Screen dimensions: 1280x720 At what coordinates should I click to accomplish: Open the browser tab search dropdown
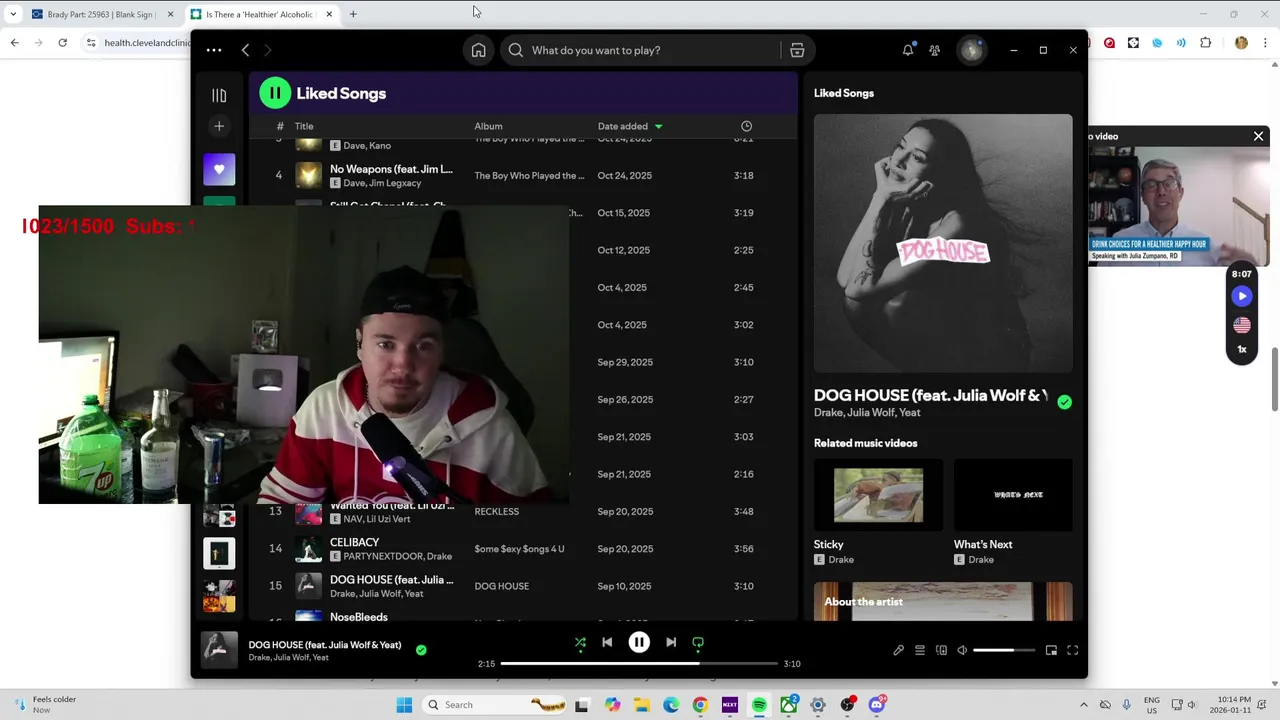pyautogui.click(x=12, y=14)
